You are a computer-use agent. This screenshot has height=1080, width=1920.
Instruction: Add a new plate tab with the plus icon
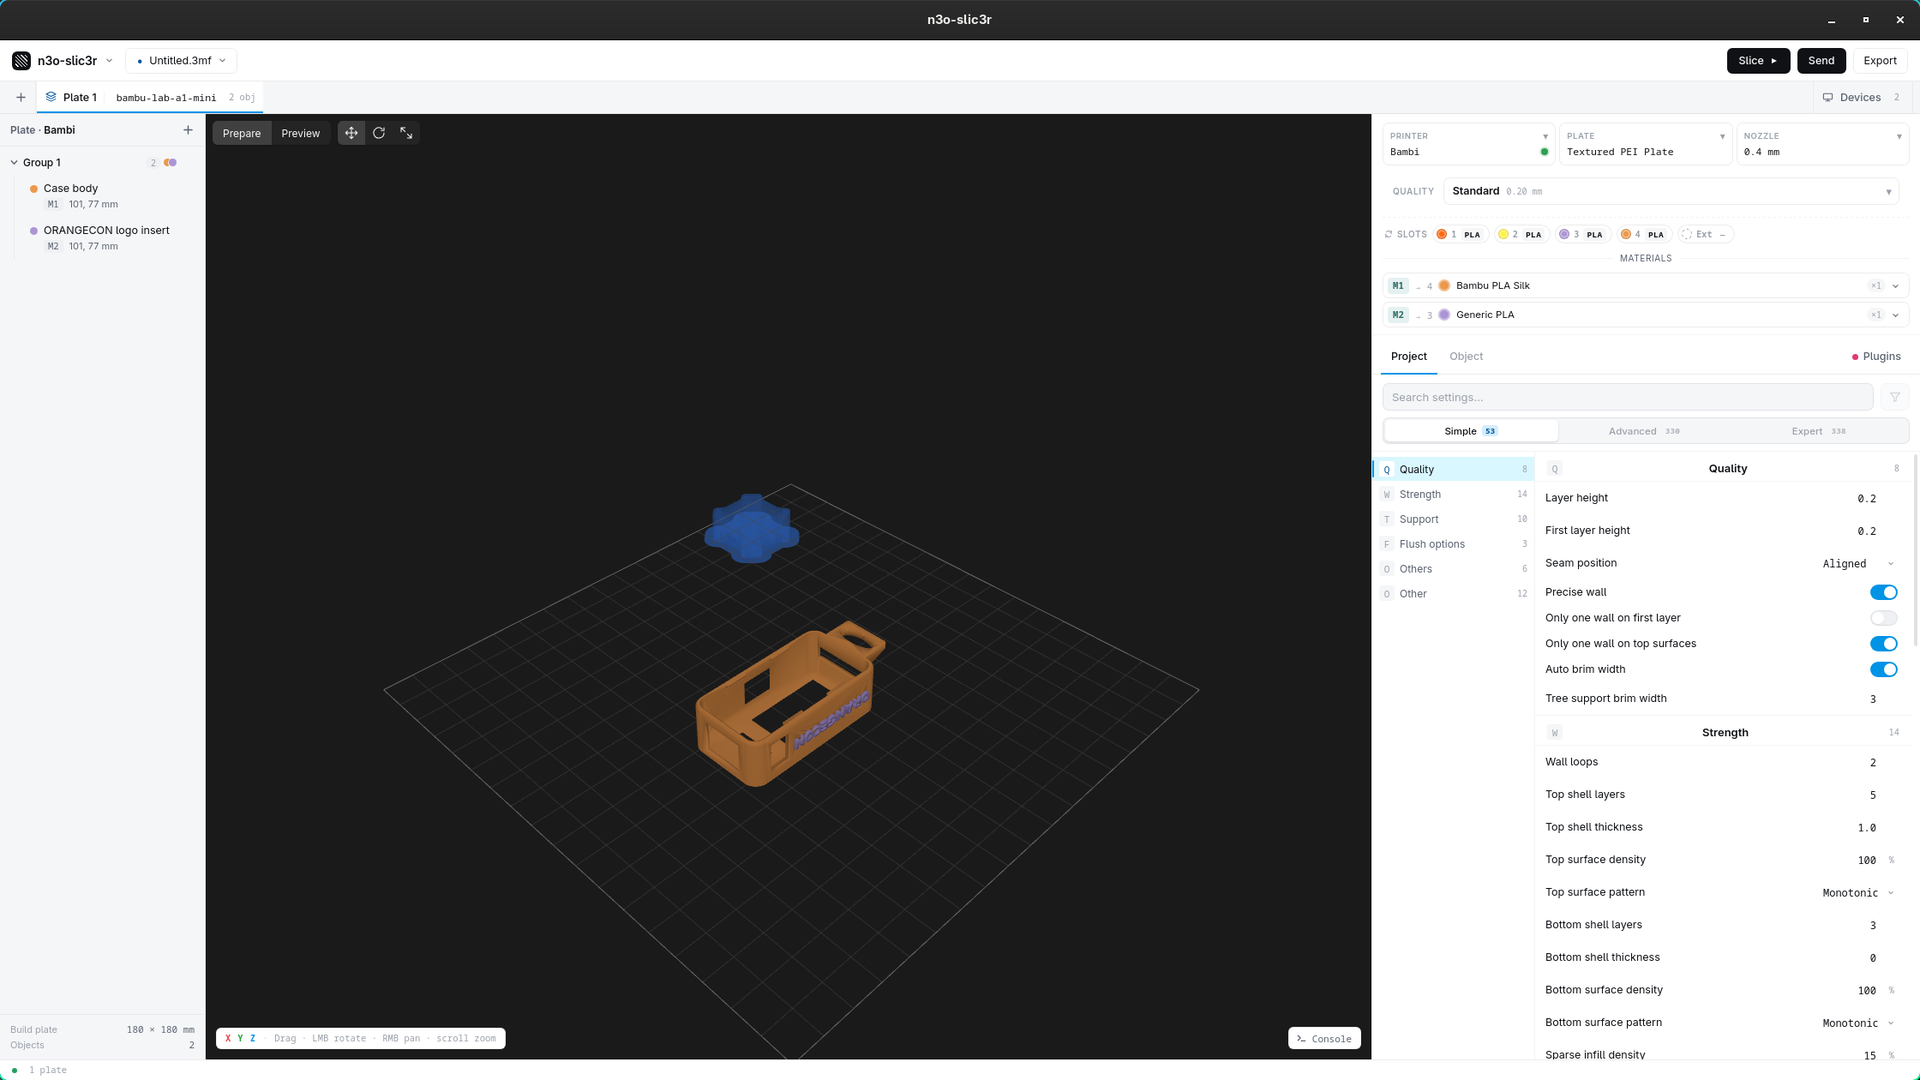coord(21,97)
